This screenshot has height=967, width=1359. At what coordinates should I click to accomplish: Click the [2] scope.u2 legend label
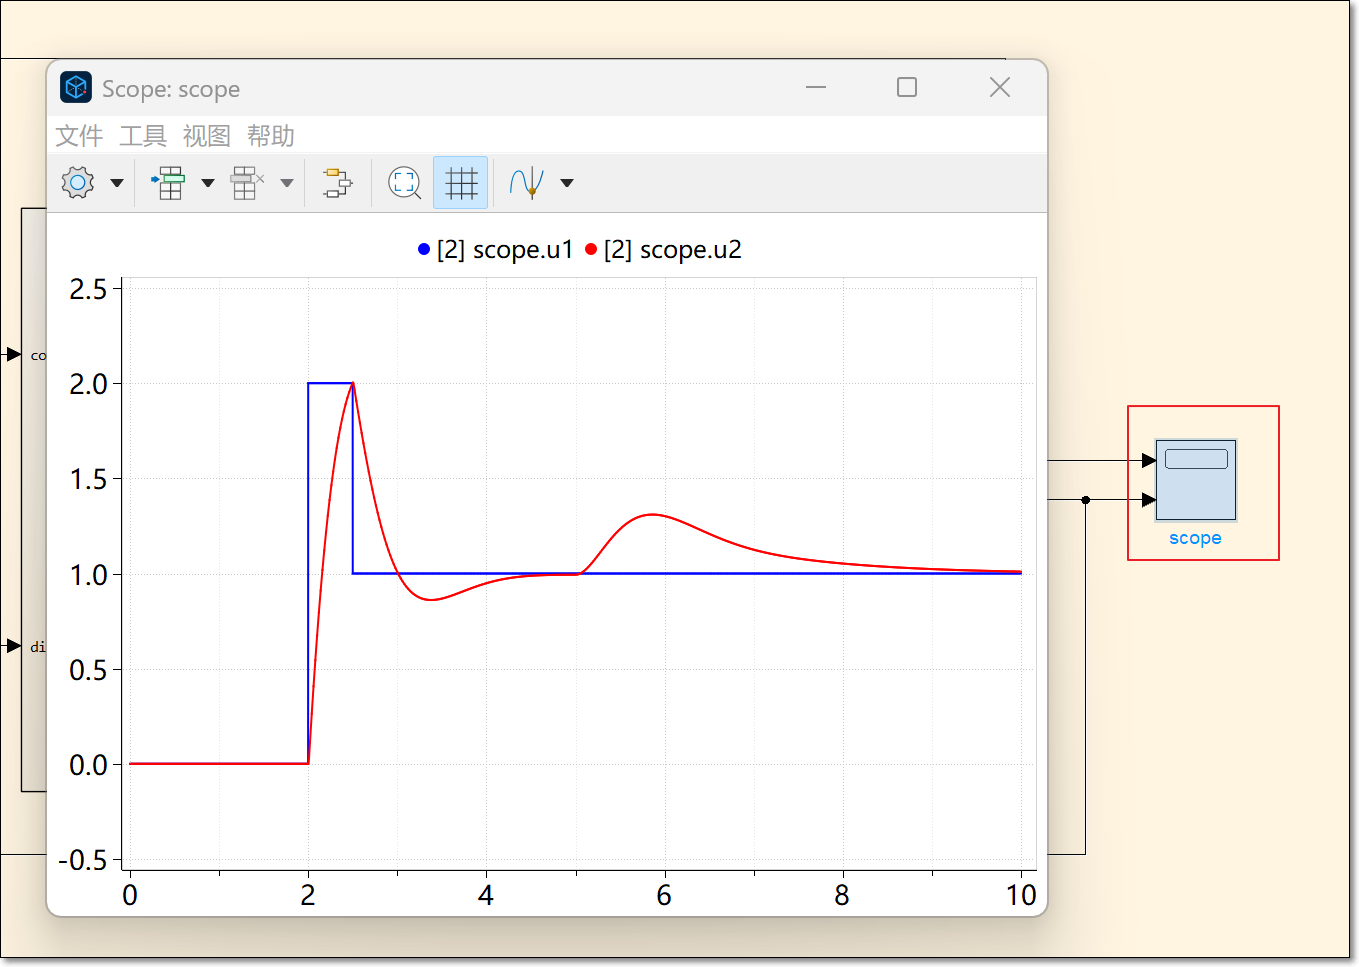coord(673,250)
